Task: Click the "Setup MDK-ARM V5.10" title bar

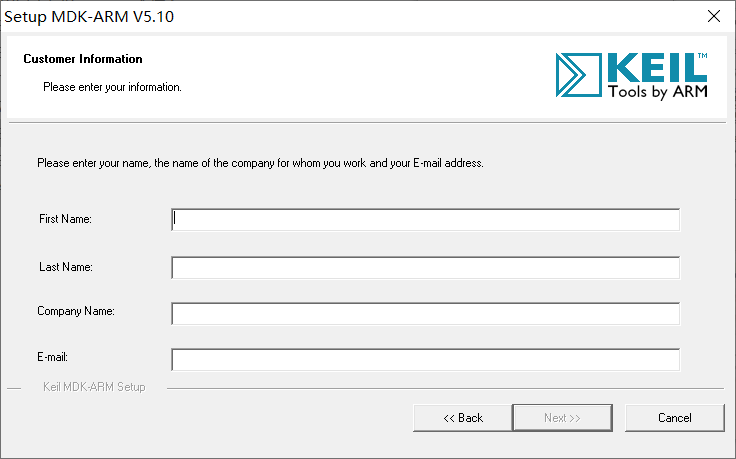Action: (96, 16)
